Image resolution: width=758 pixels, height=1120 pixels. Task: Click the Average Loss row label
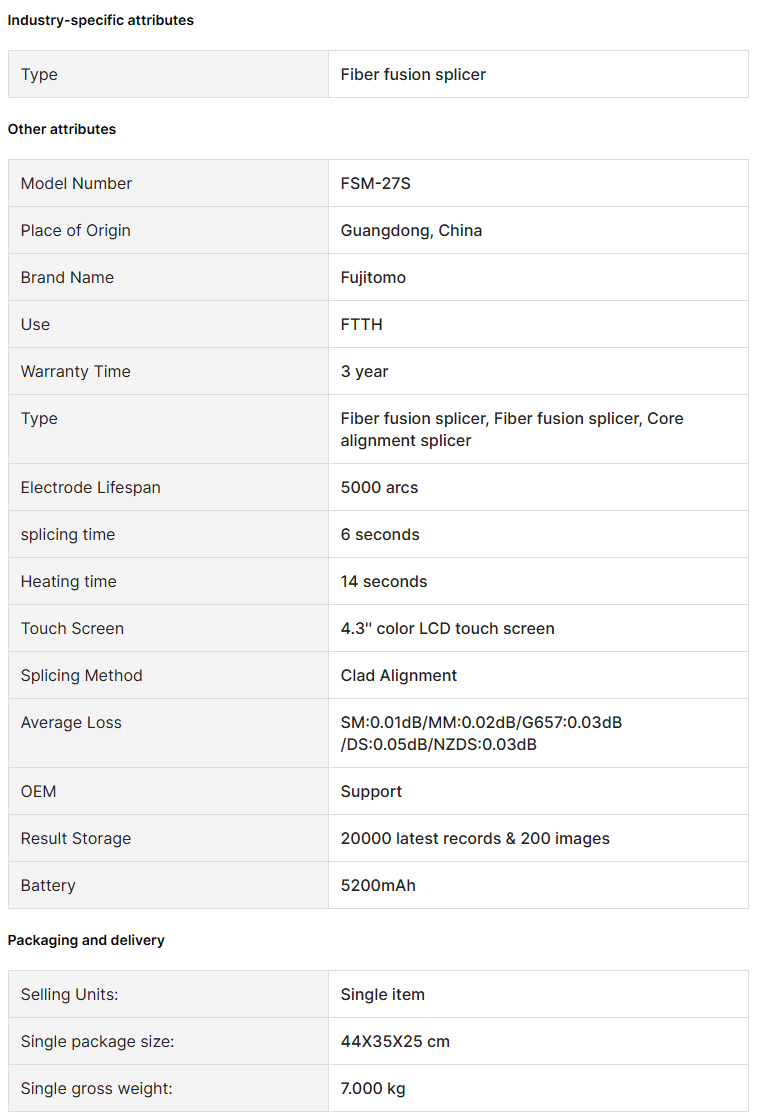coord(71,723)
